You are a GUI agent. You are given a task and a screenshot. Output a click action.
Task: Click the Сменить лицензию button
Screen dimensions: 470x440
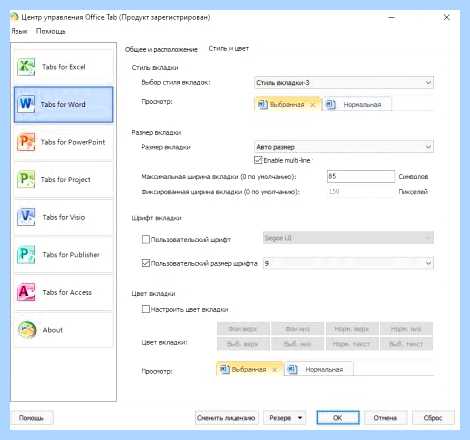pos(226,418)
